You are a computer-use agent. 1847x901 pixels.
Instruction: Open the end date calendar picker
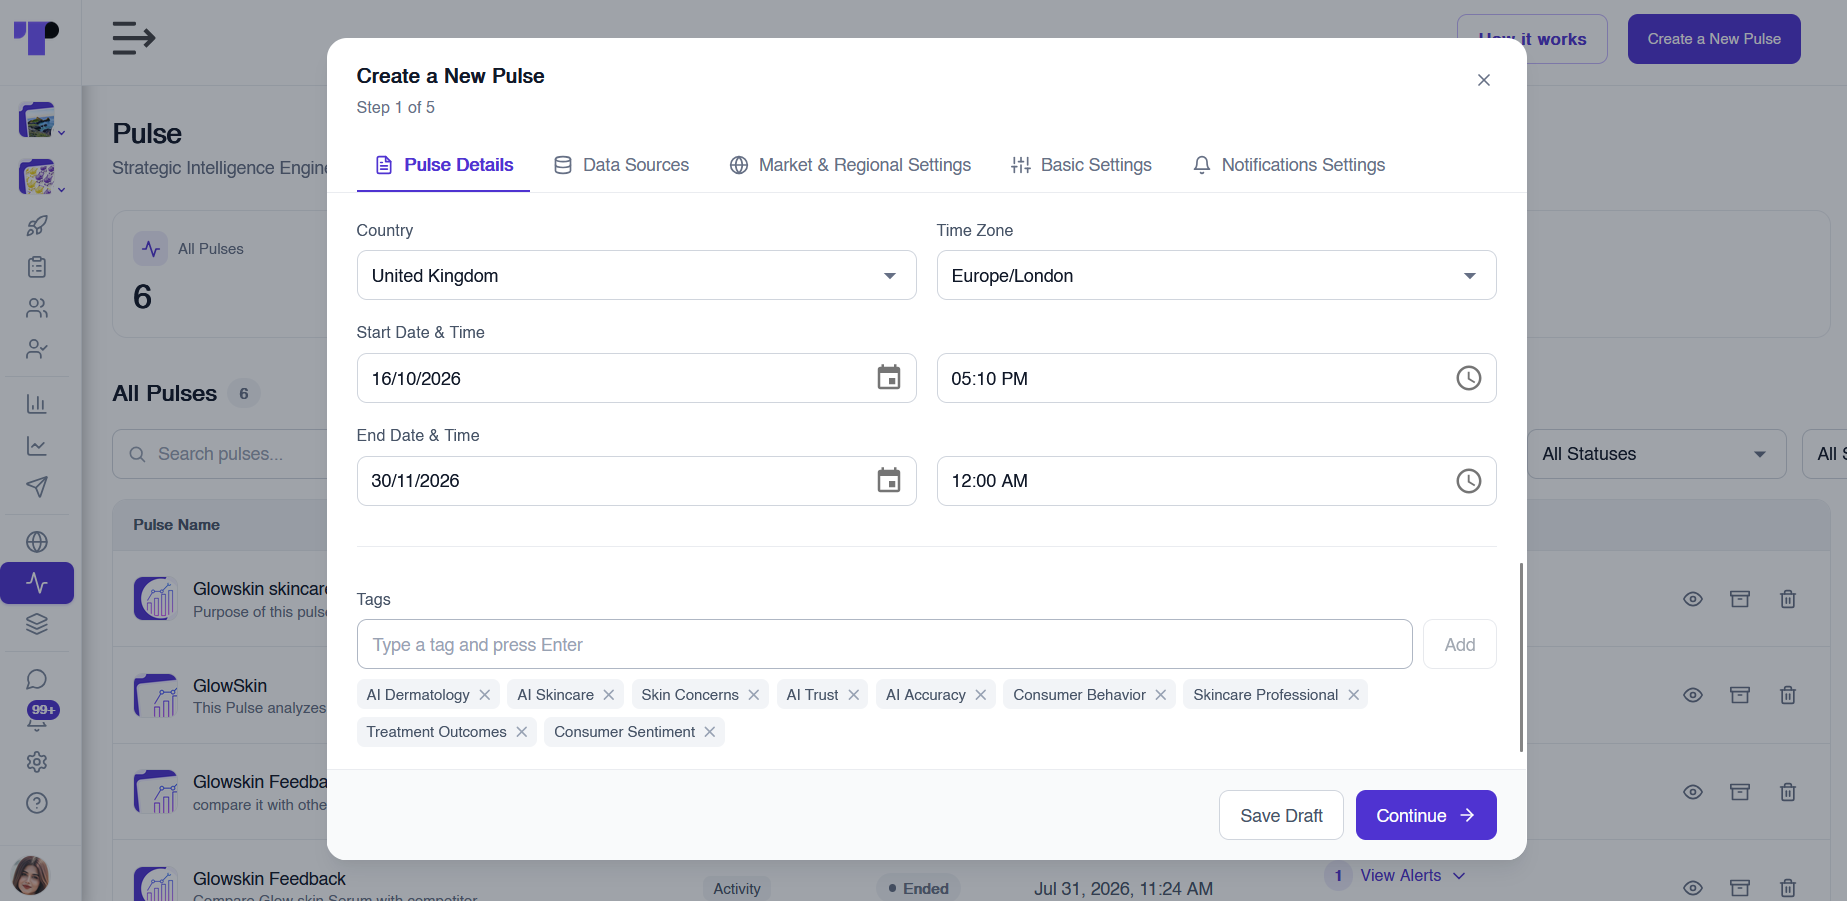(x=889, y=481)
